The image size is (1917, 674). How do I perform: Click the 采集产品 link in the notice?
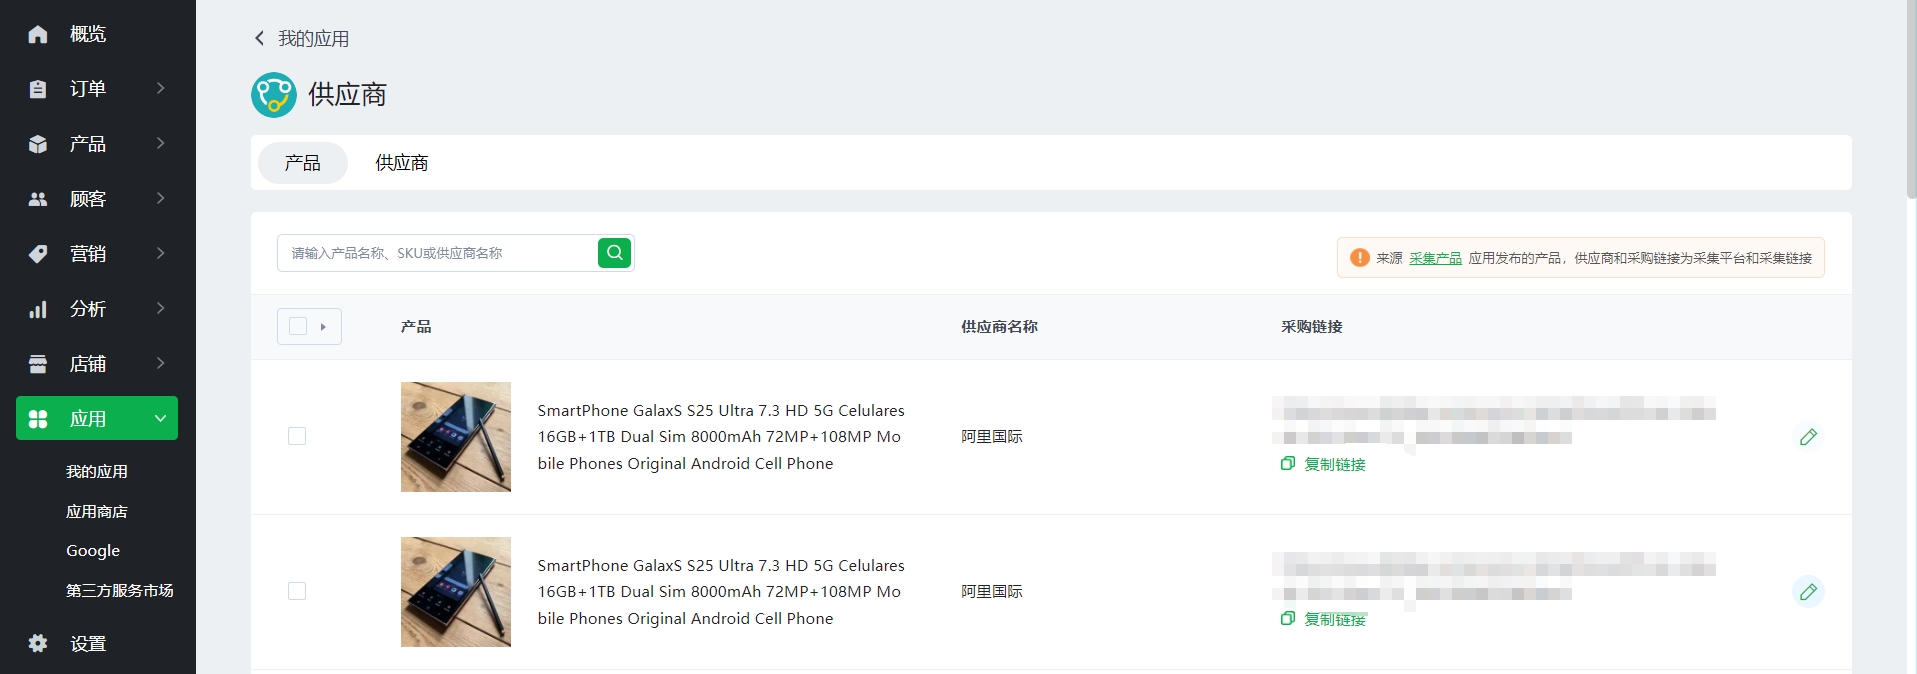tap(1435, 258)
